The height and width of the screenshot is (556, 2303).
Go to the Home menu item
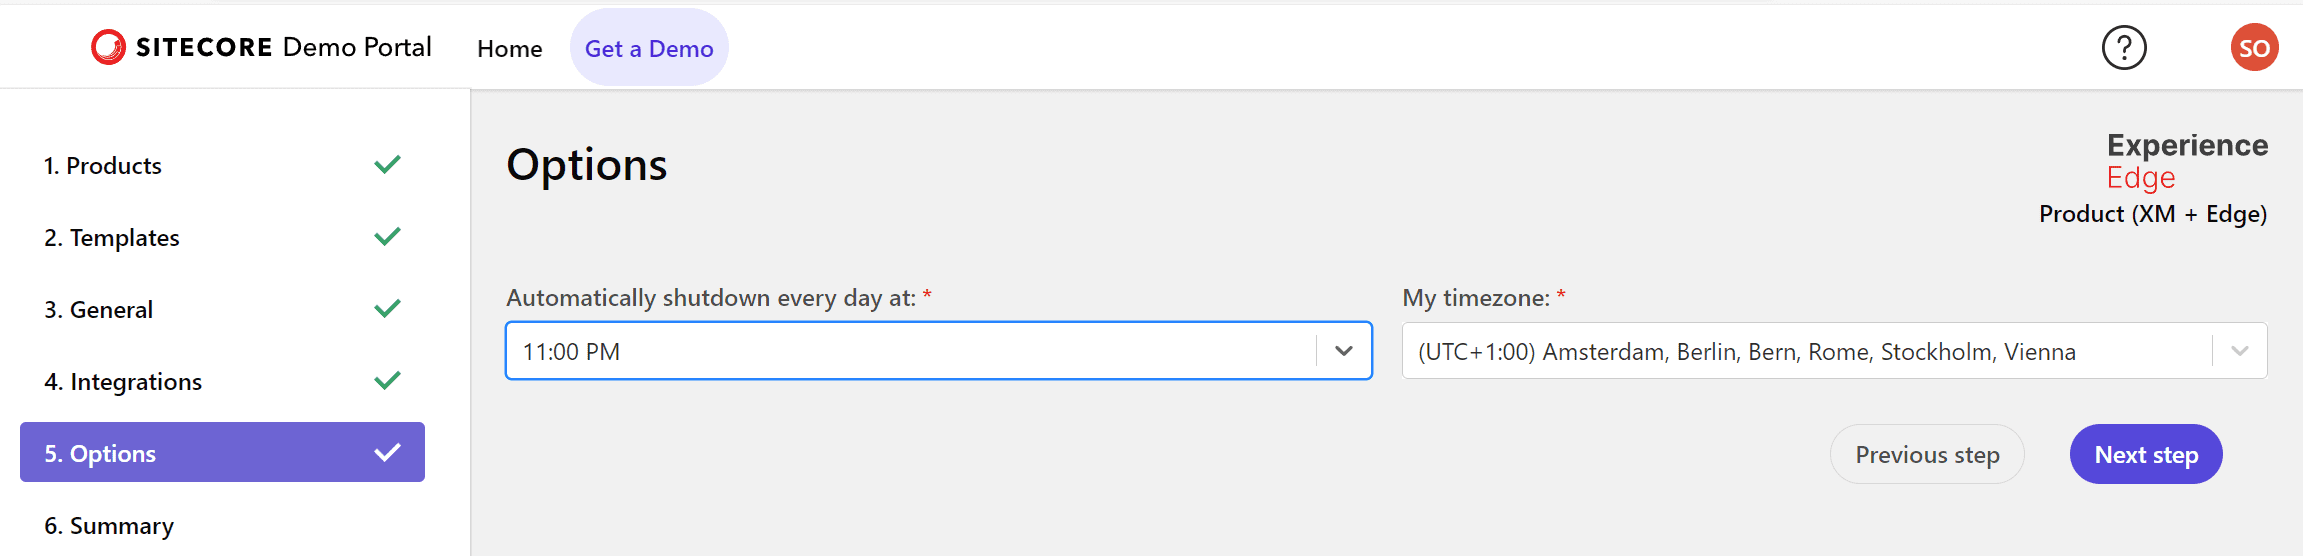pyautogui.click(x=509, y=48)
